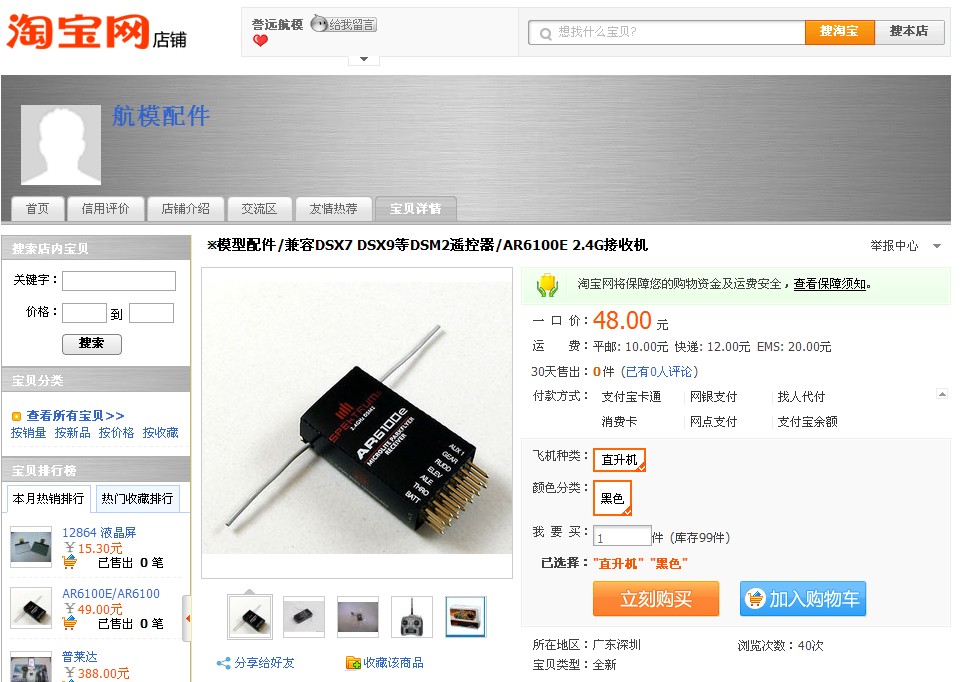This screenshot has width=973, height=682.
Task: Select the 黑色 color option
Action: (612, 498)
